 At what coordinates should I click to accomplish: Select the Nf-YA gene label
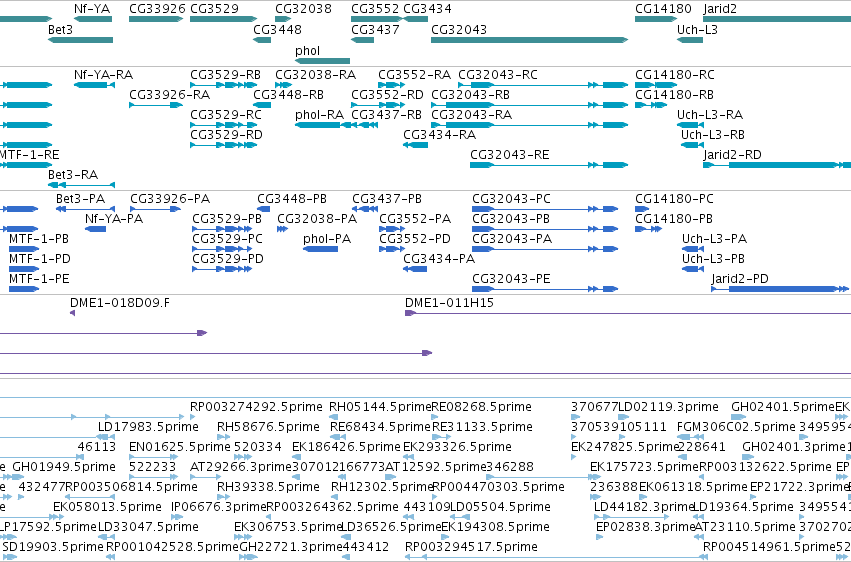[x=92, y=9]
